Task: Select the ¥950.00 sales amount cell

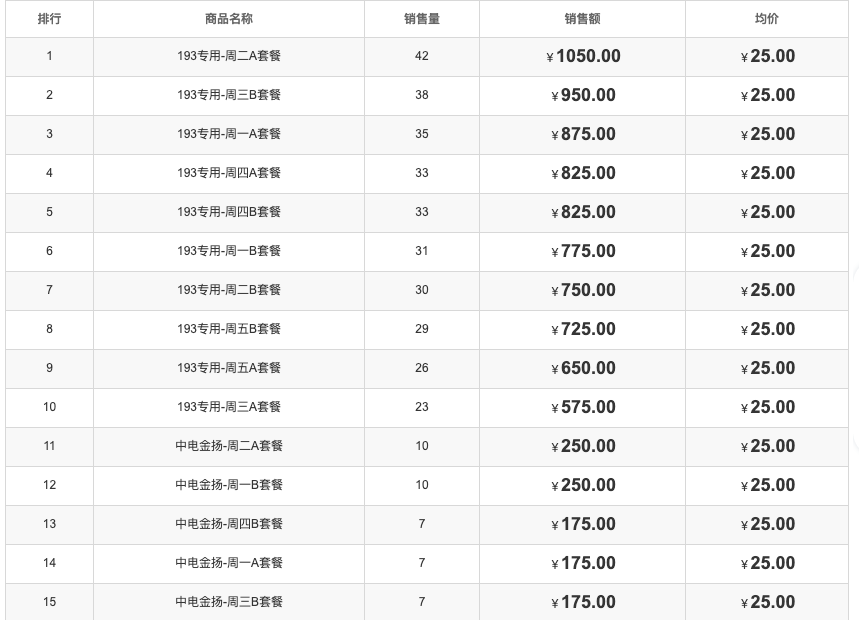Action: click(x=583, y=96)
